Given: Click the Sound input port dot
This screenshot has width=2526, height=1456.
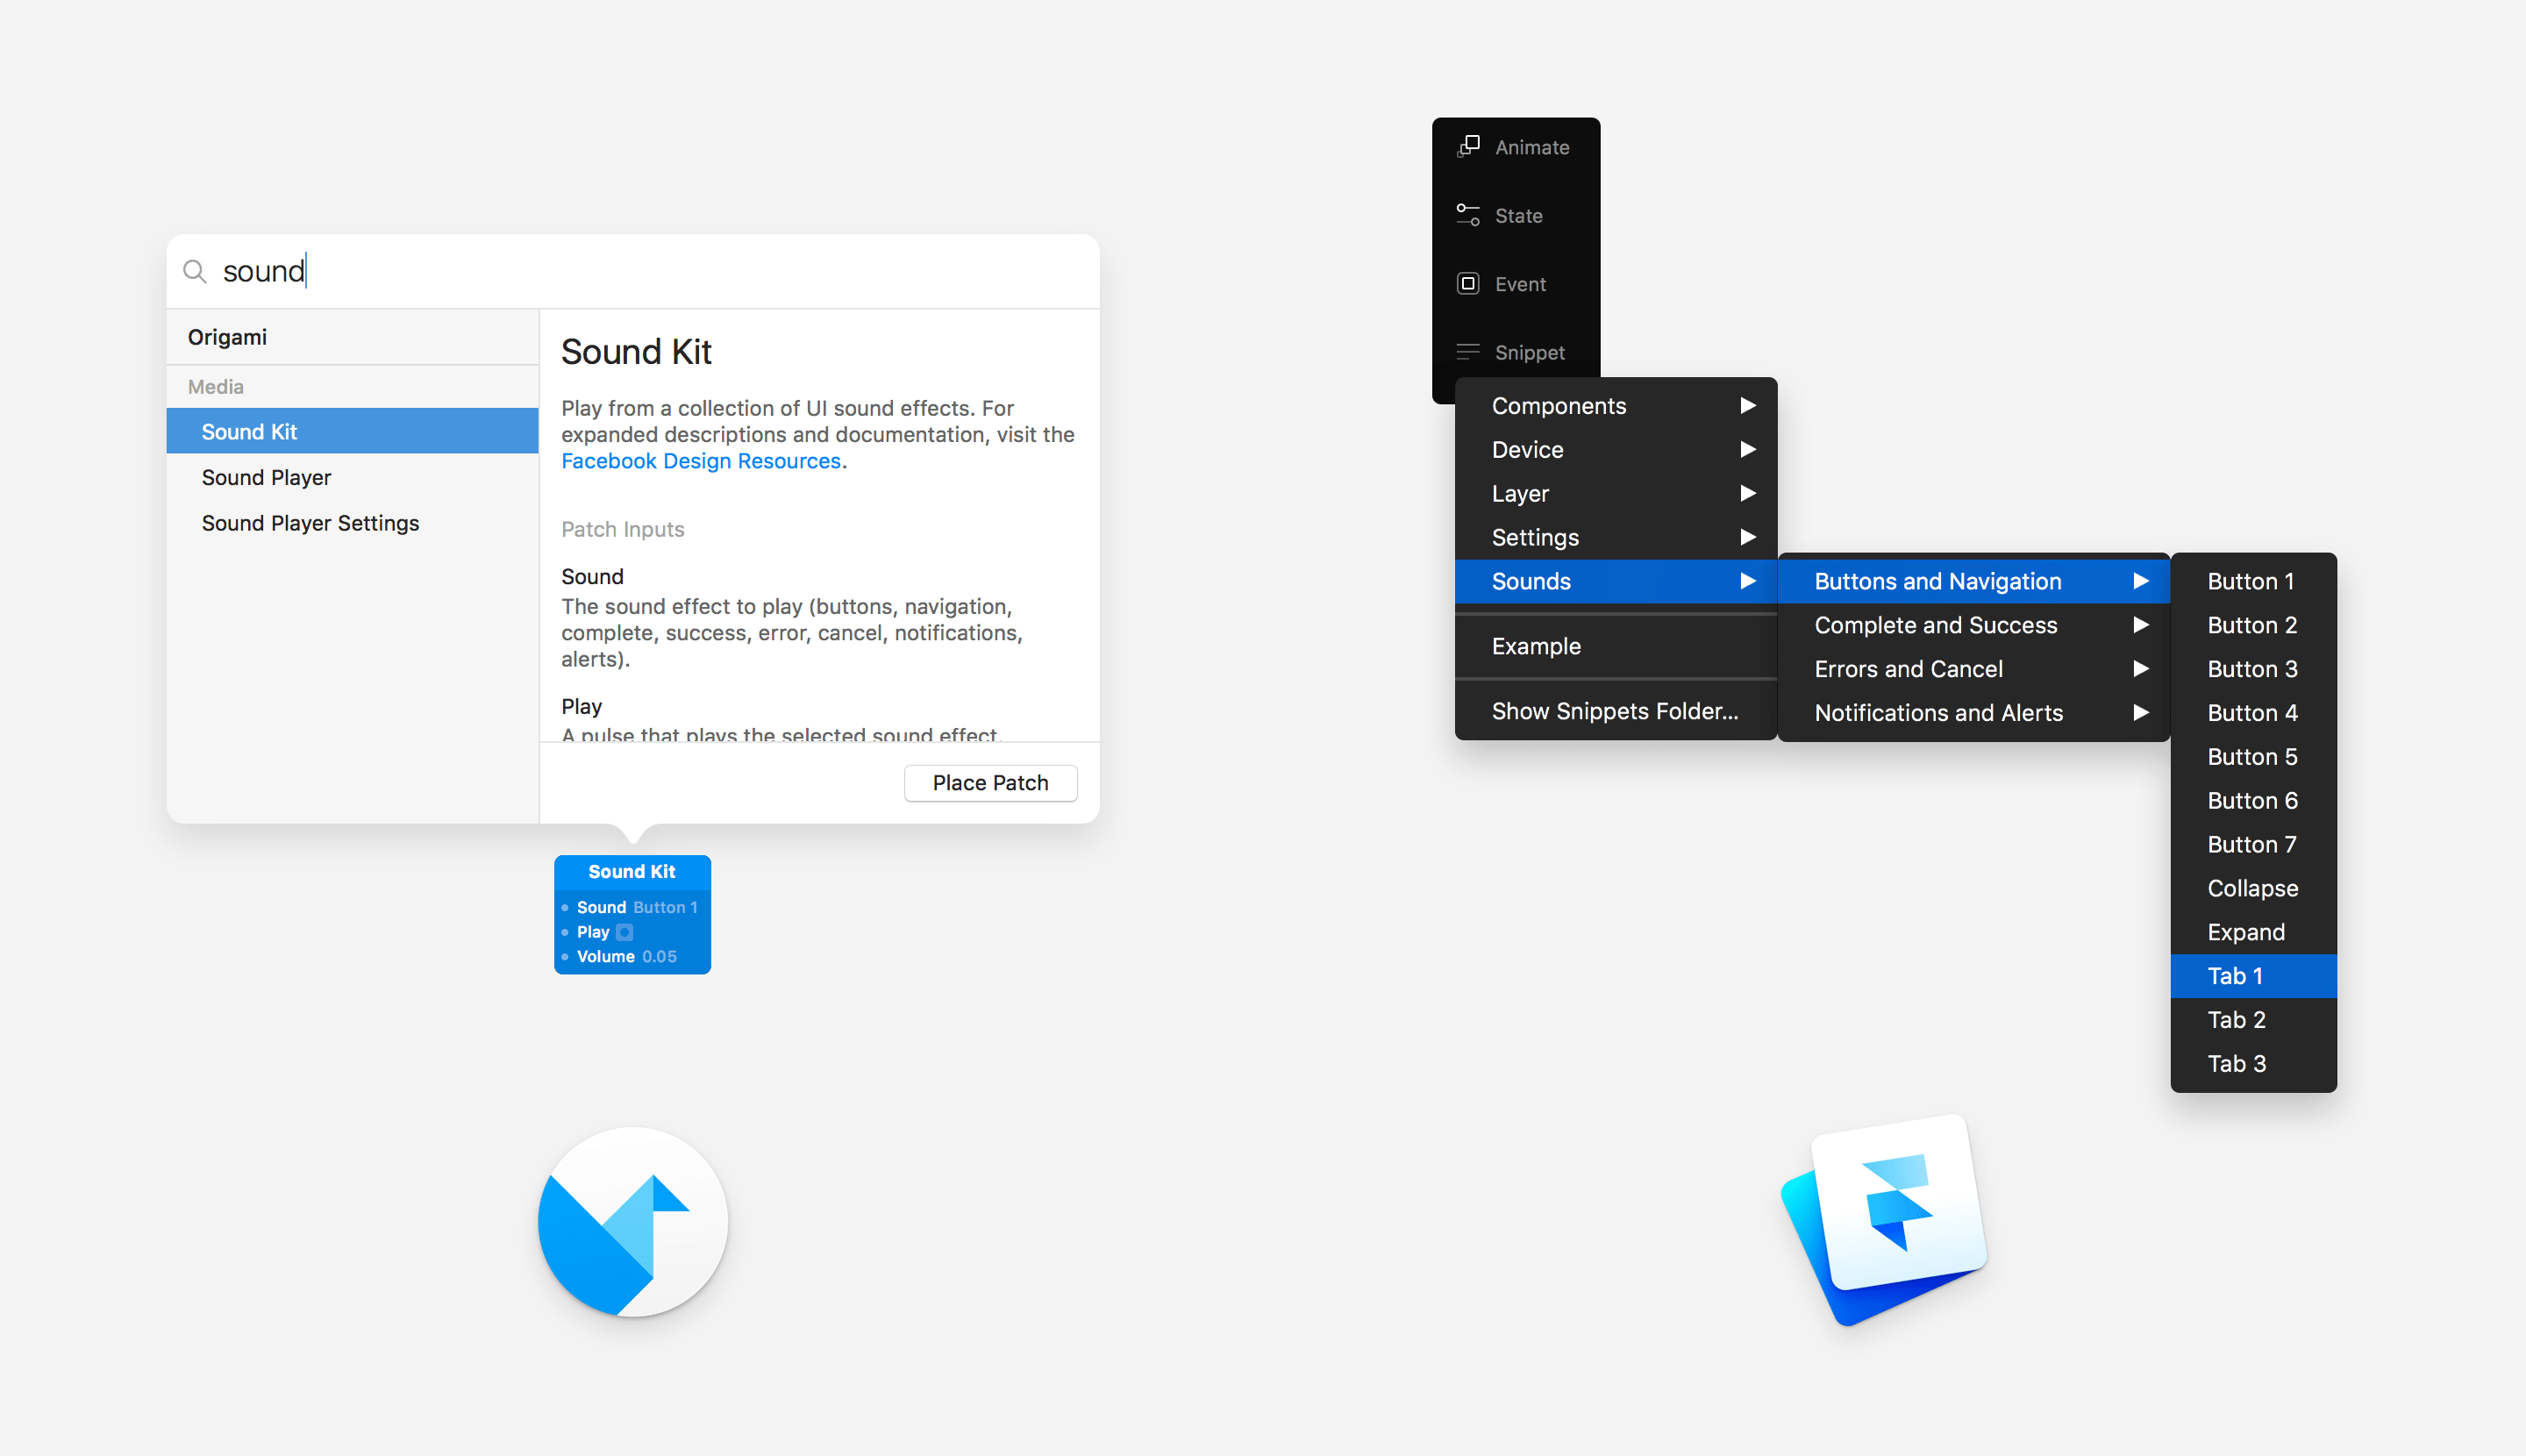Looking at the screenshot, I should pos(565,908).
